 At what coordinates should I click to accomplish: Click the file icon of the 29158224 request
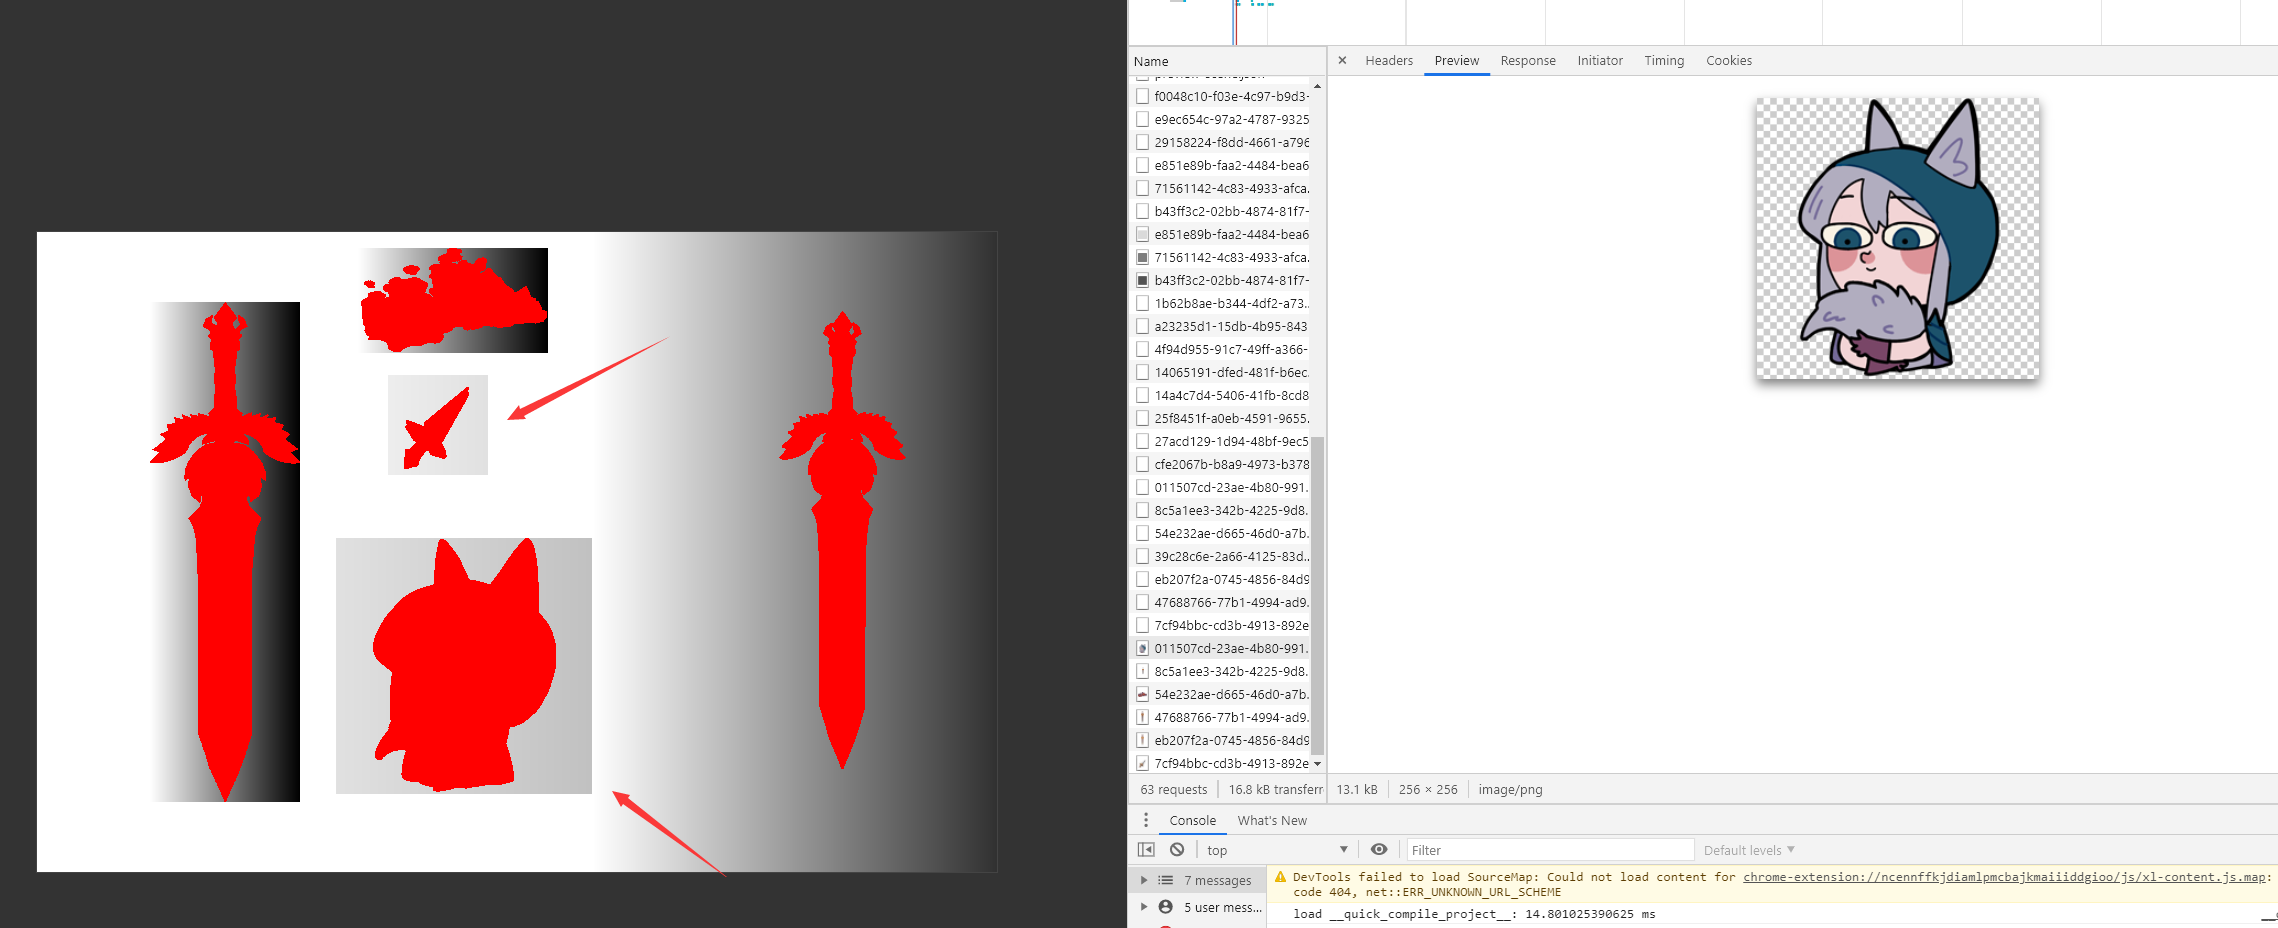[x=1142, y=142]
